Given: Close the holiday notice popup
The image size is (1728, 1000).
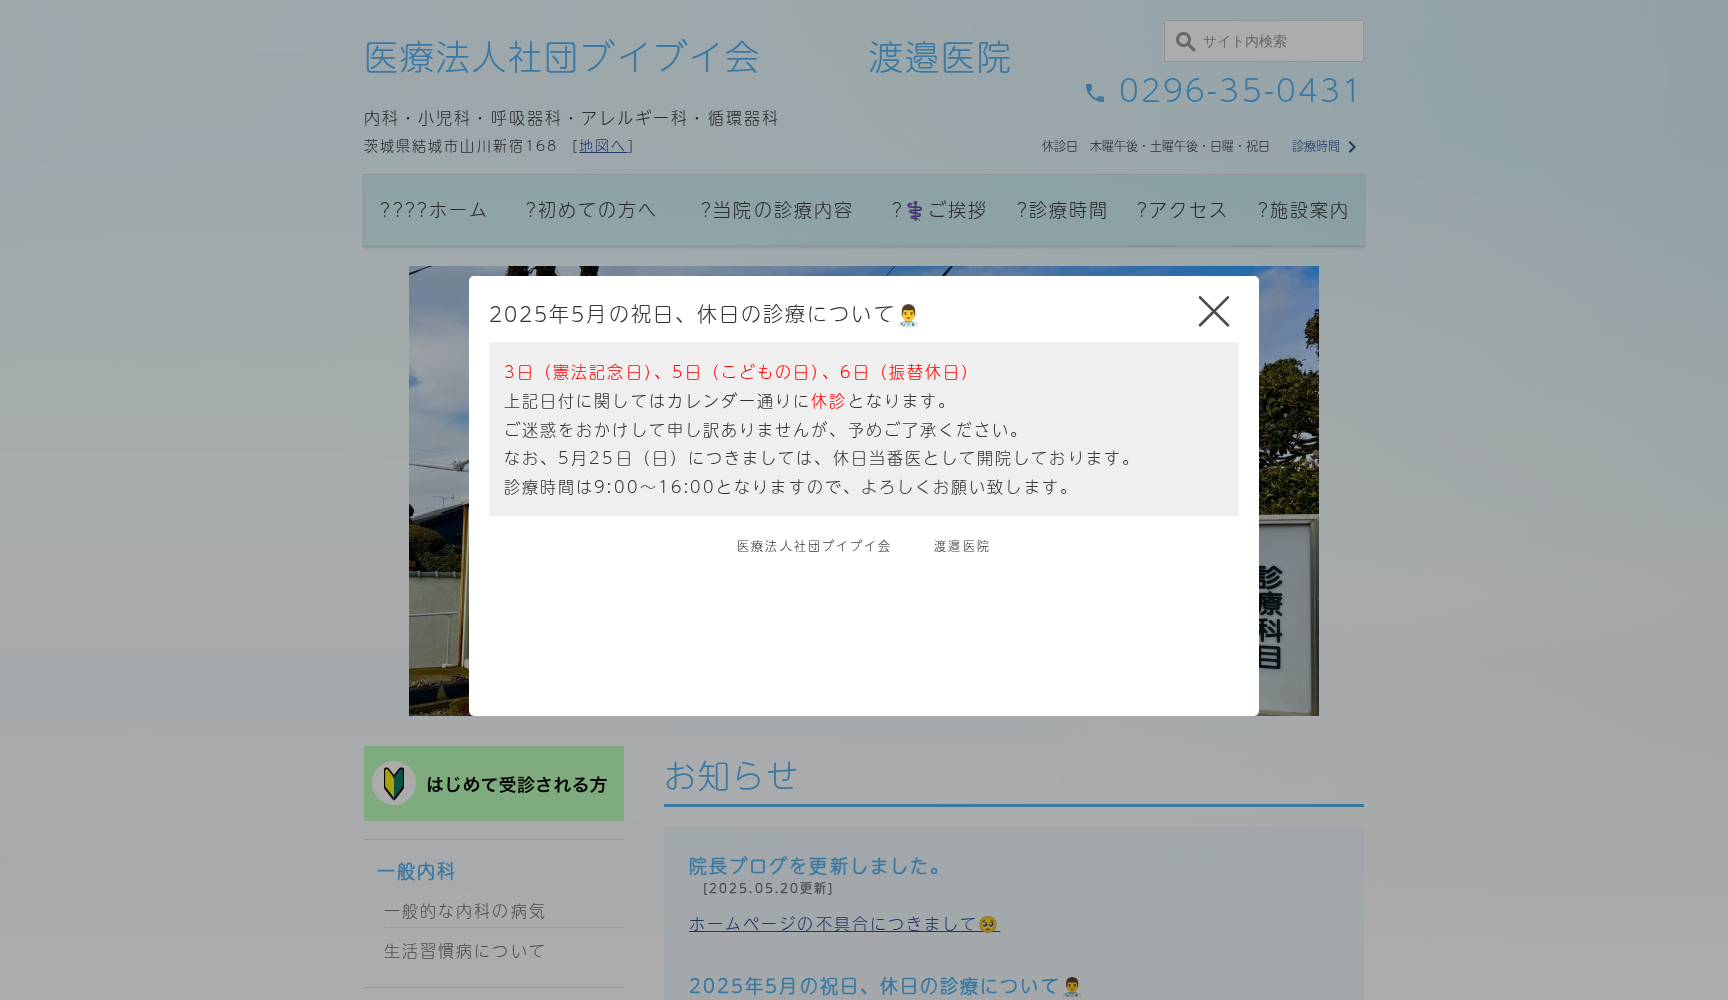Looking at the screenshot, I should [x=1213, y=311].
